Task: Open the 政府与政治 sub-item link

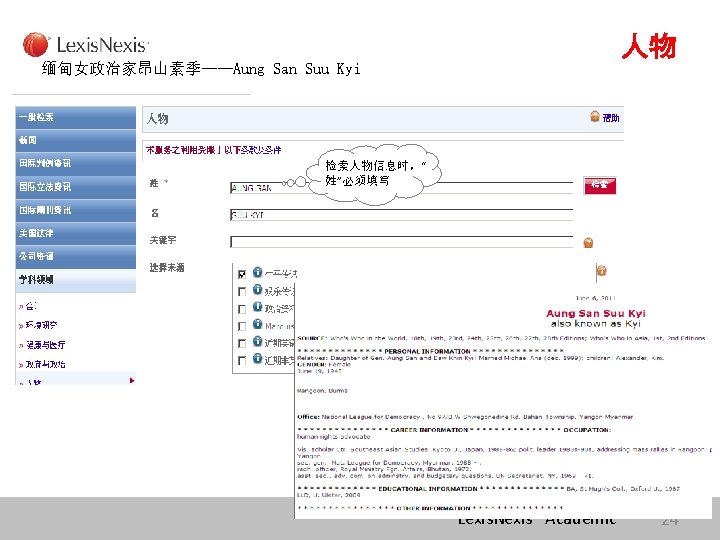Action: click(45, 365)
